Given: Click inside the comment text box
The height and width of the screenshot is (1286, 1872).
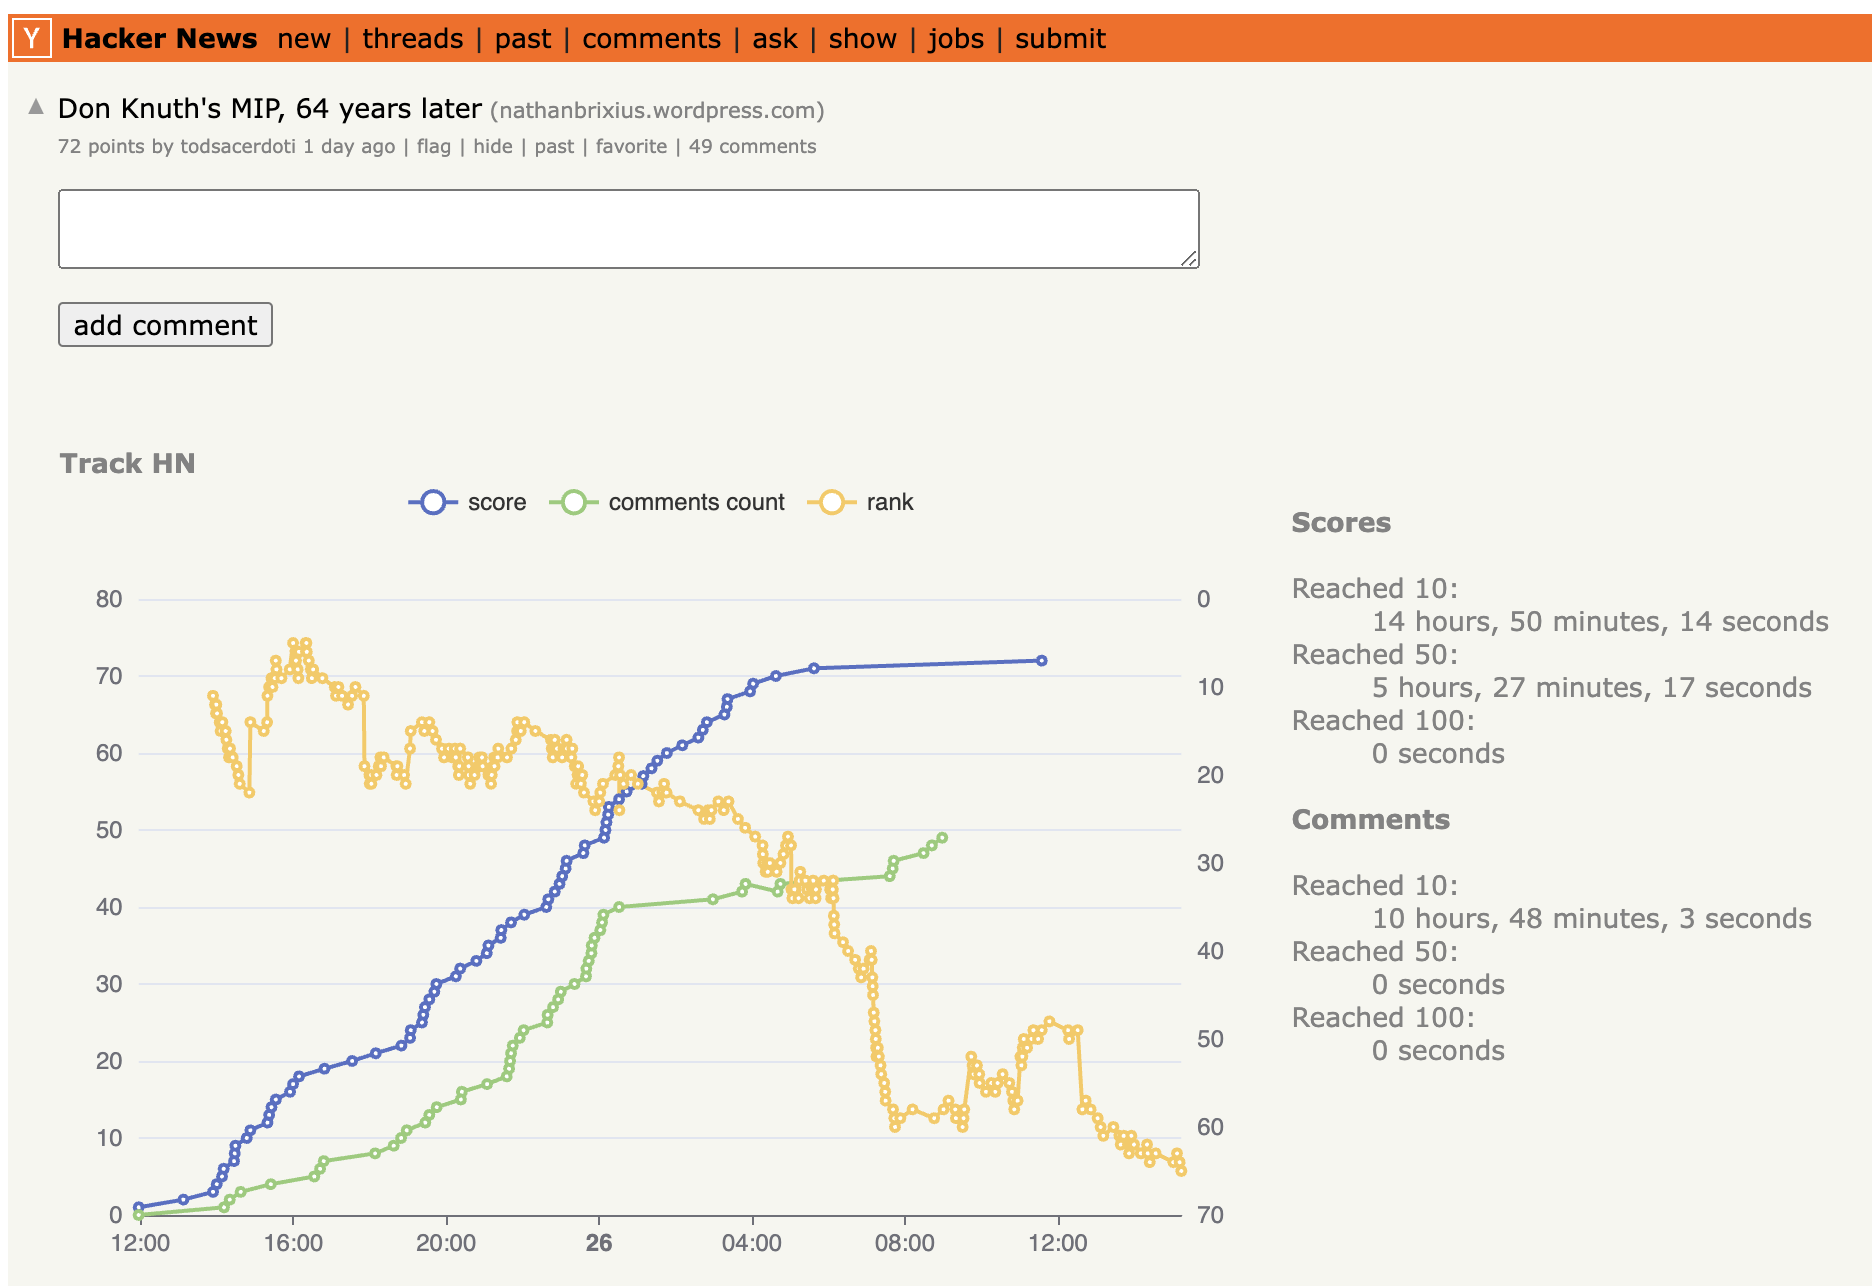Looking at the screenshot, I should click(628, 227).
